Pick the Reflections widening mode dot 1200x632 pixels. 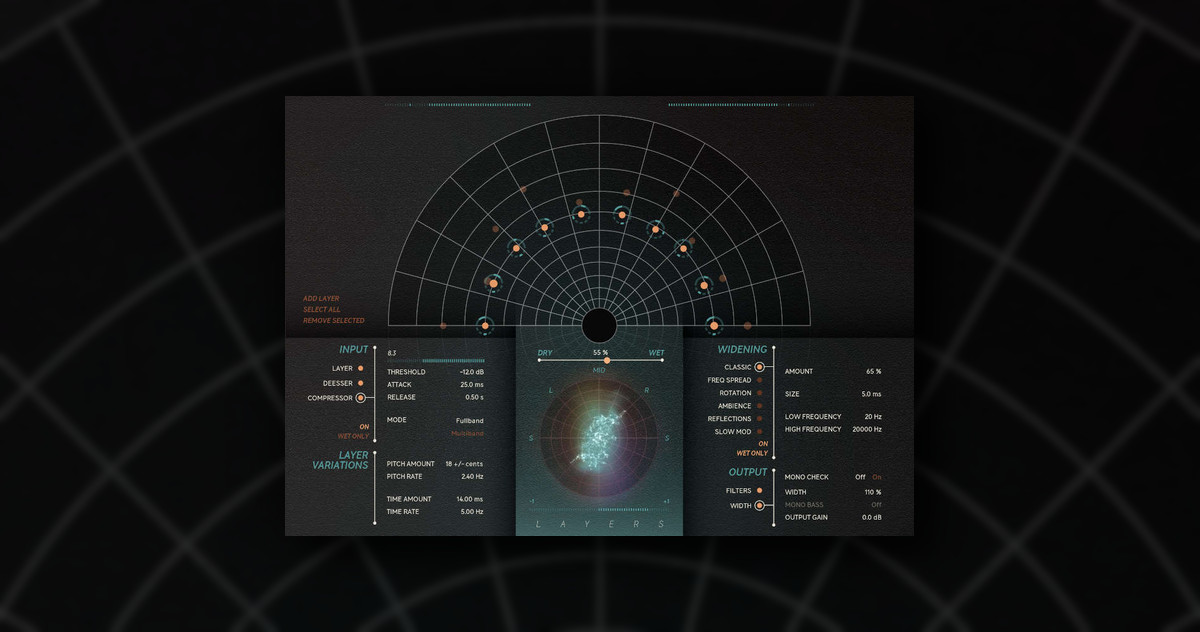tap(760, 419)
